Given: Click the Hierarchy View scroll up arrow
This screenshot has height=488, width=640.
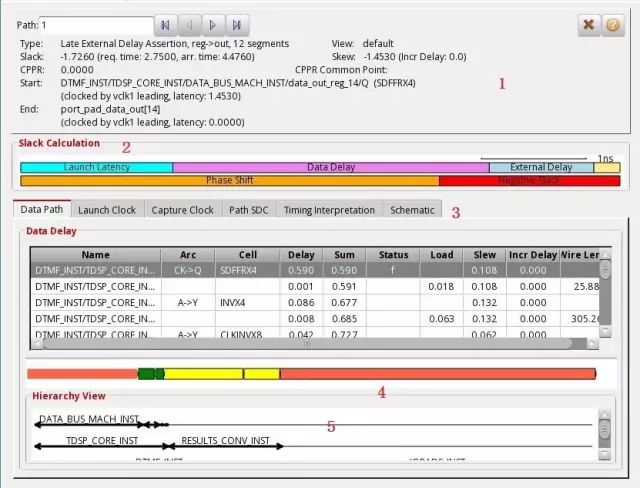Looking at the screenshot, I should (x=604, y=415).
